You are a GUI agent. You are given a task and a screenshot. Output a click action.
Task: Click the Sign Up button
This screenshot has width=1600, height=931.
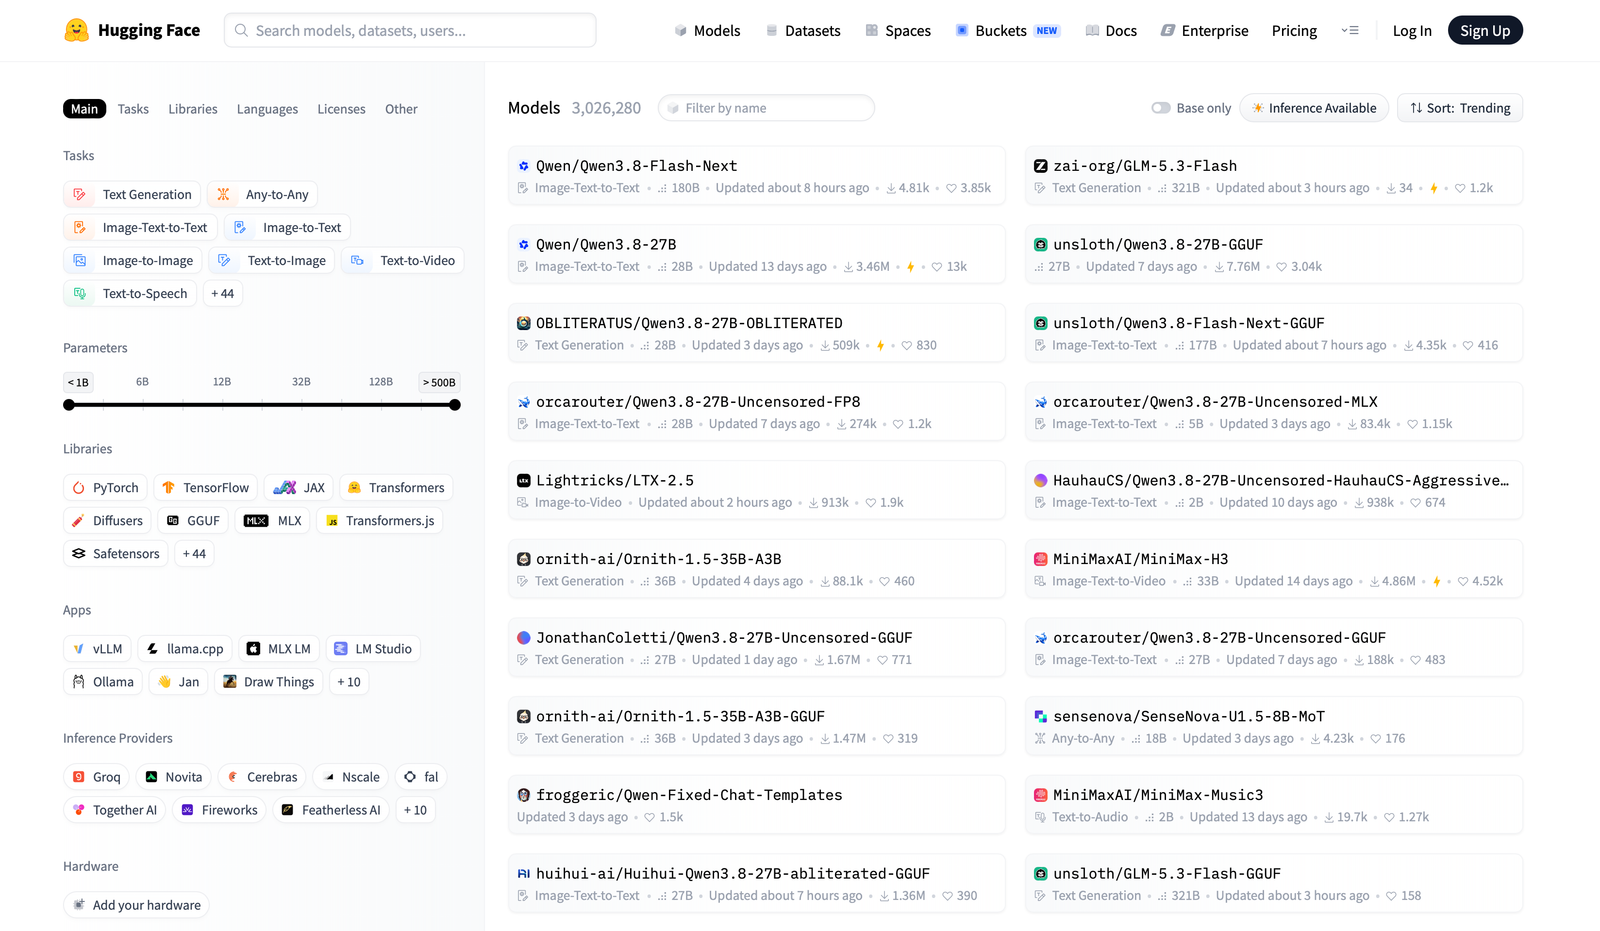click(1485, 31)
